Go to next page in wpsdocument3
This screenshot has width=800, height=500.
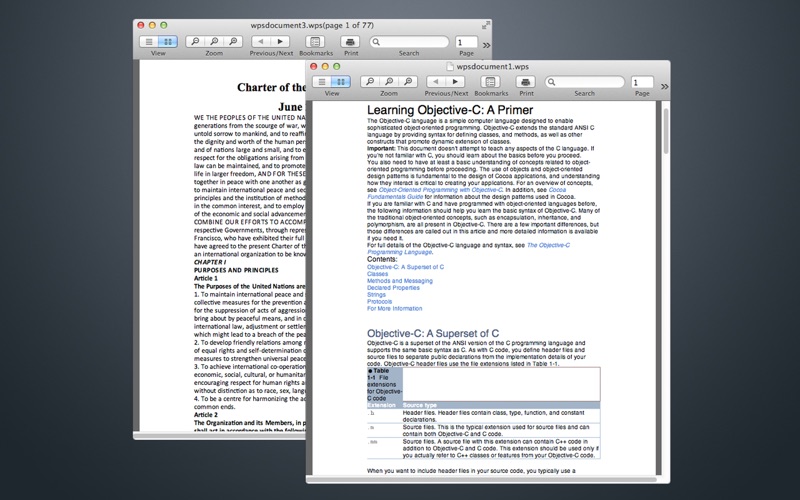(x=280, y=42)
